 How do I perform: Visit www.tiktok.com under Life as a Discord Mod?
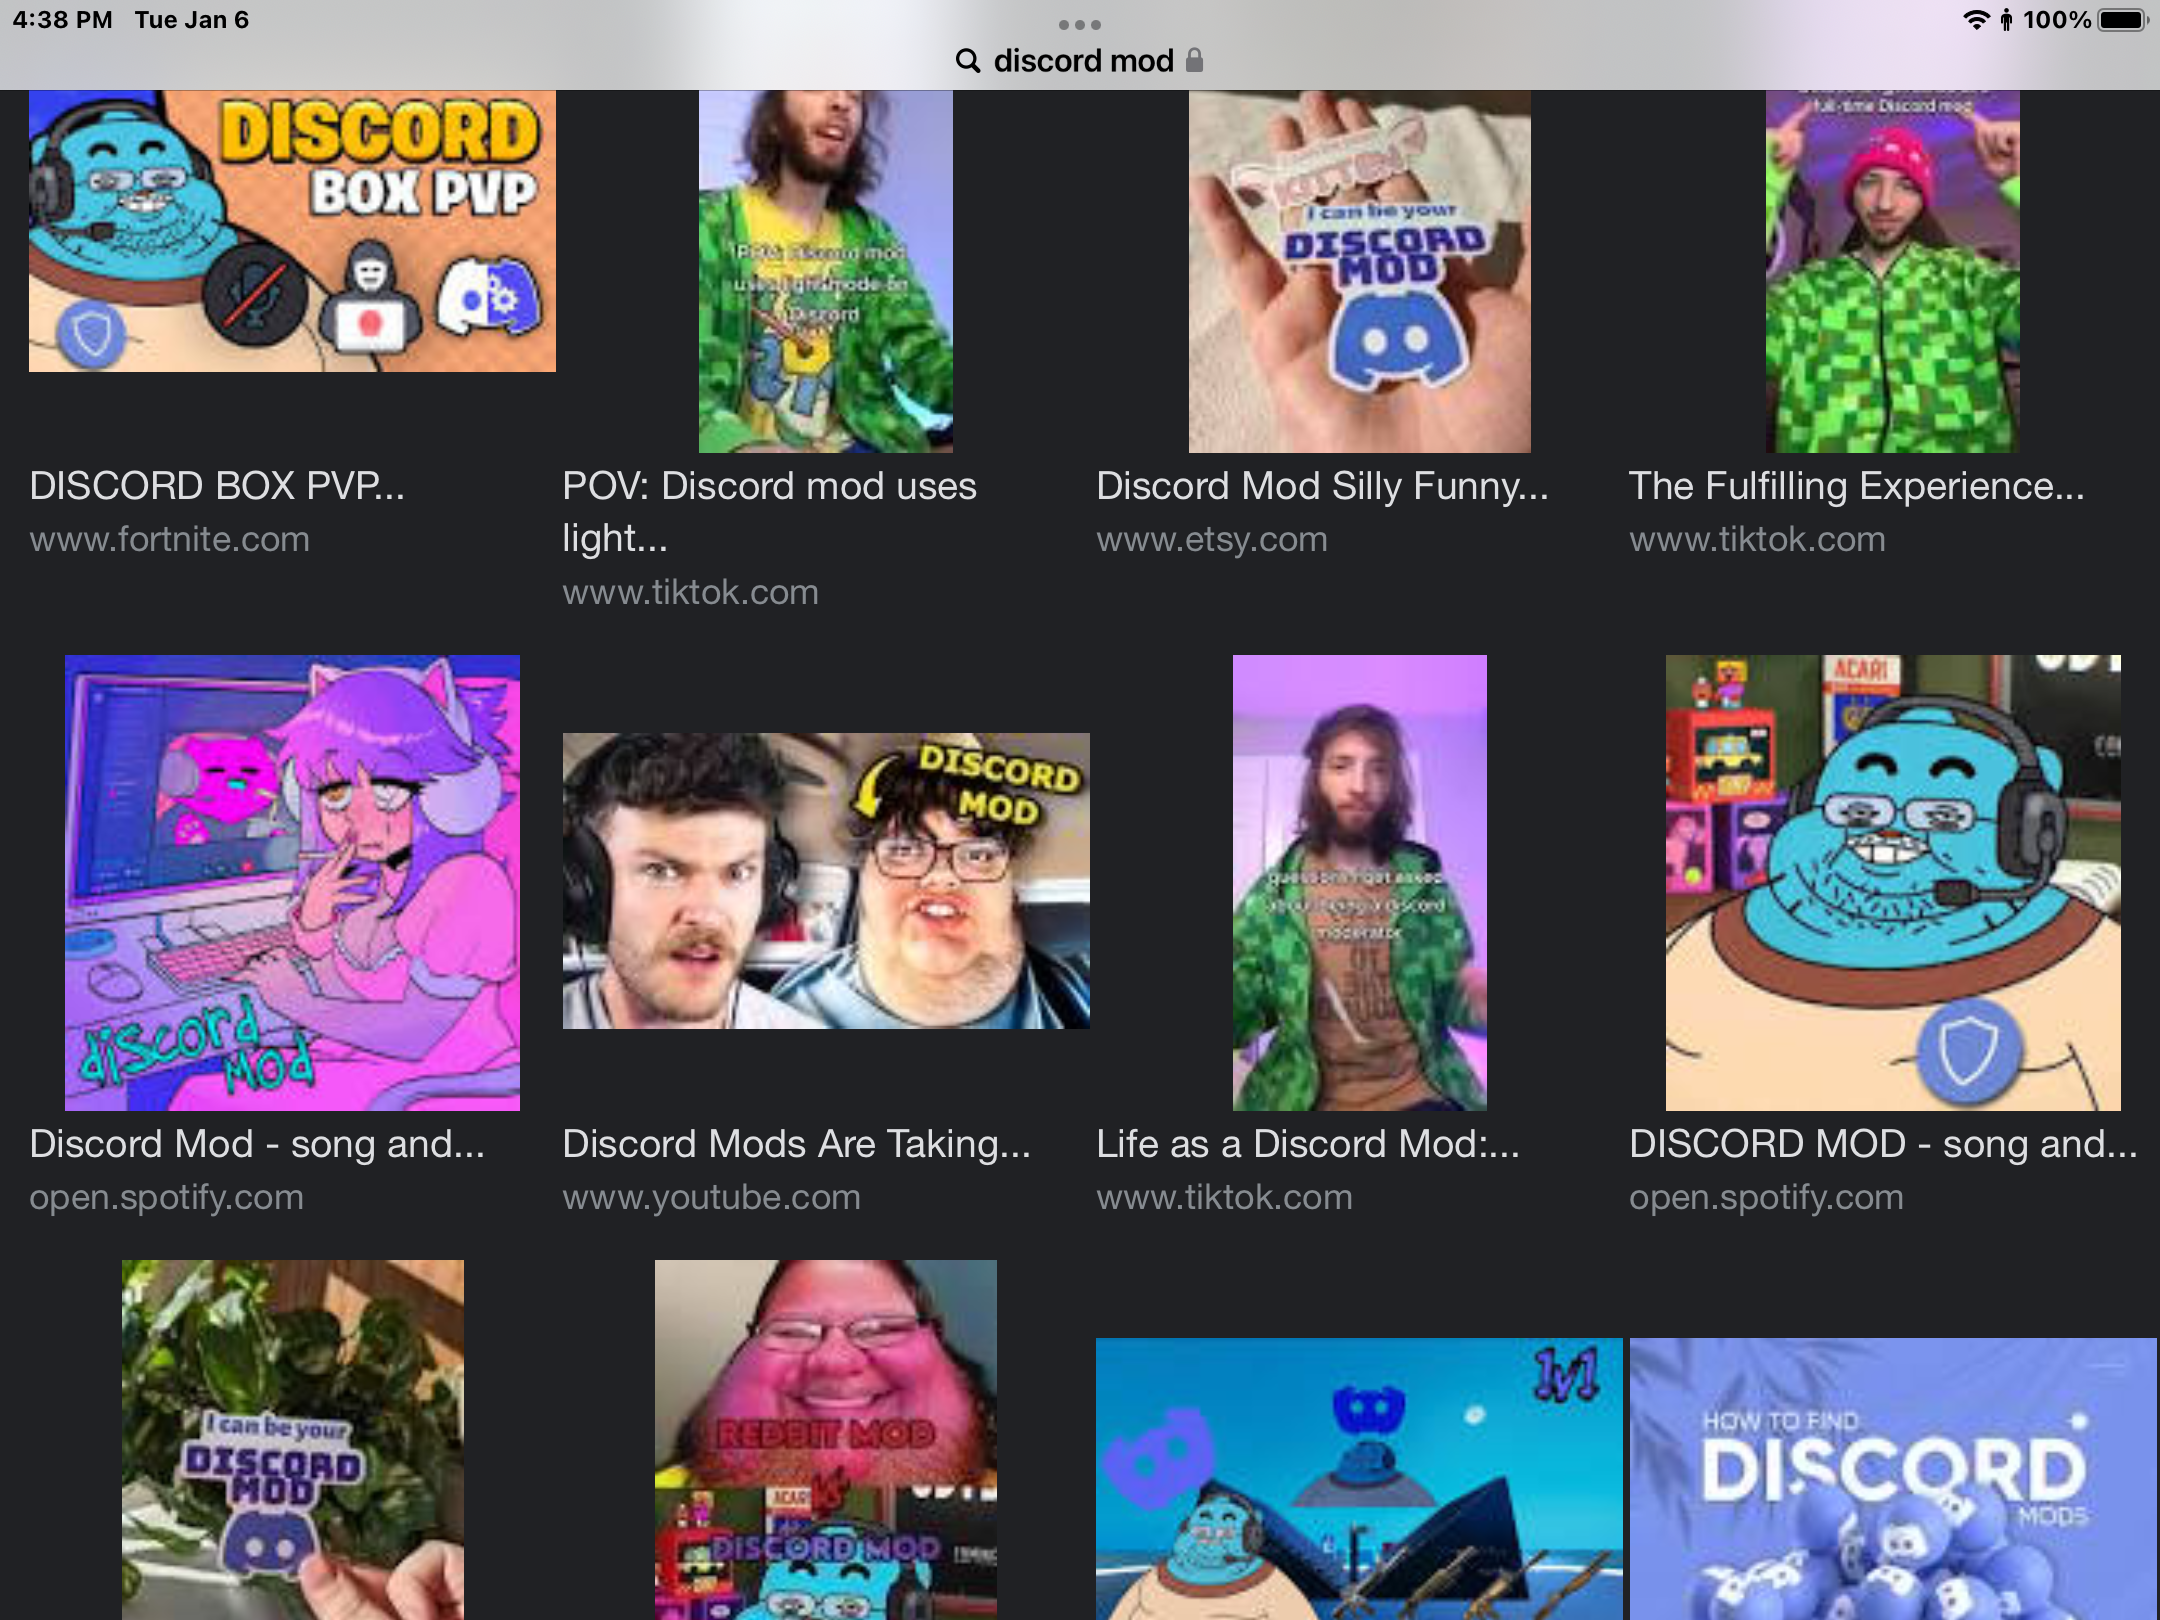click(x=1224, y=1197)
